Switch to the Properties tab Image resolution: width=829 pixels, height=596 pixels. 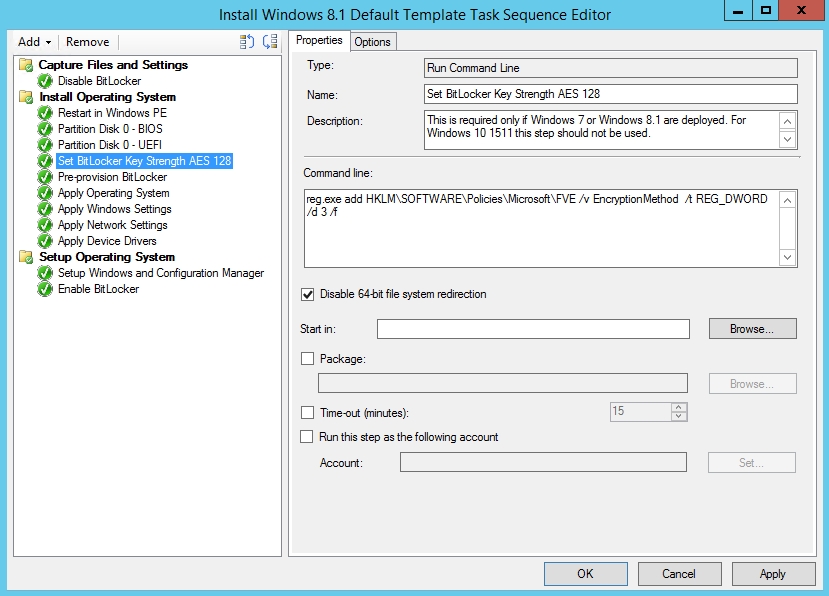(319, 41)
